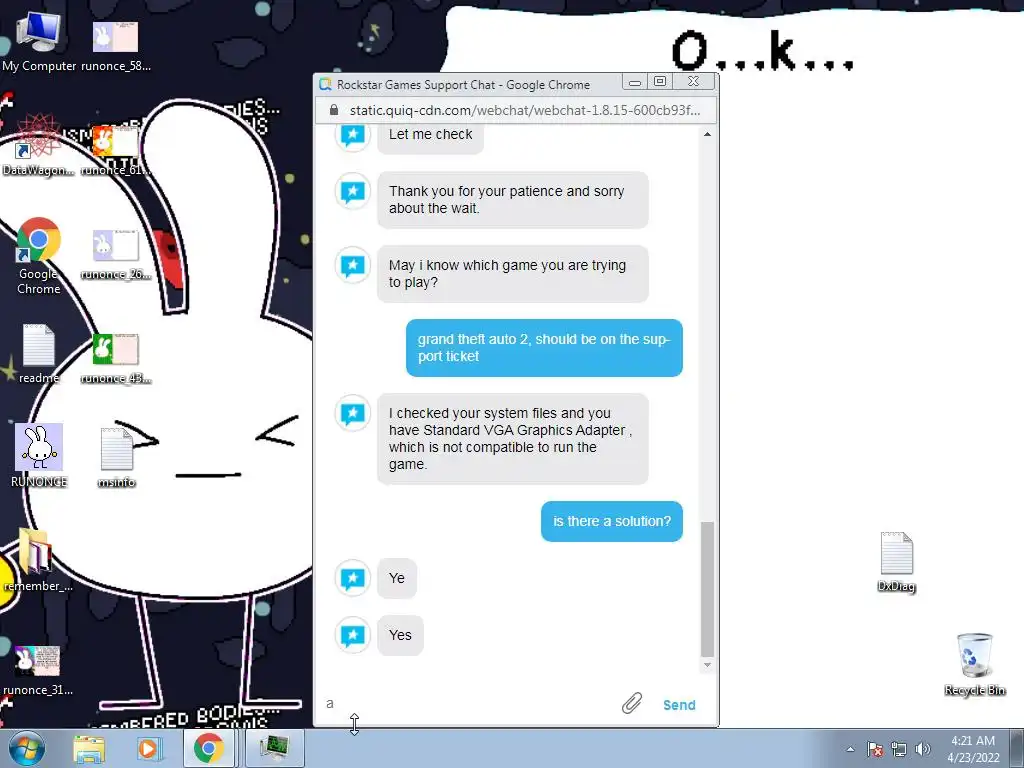
Task: Click the lock icon in address bar
Action: pyautogui.click(x=334, y=110)
